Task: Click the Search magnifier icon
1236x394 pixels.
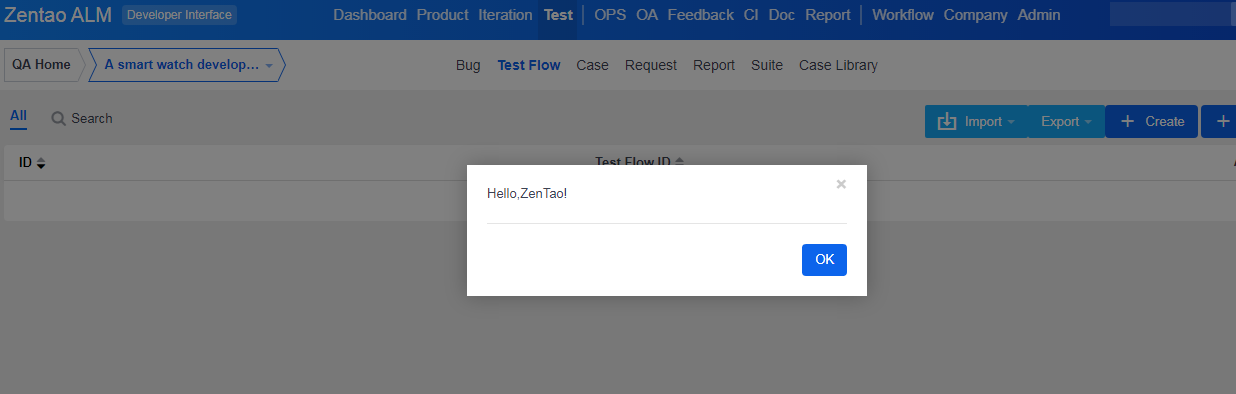Action: tap(59, 118)
